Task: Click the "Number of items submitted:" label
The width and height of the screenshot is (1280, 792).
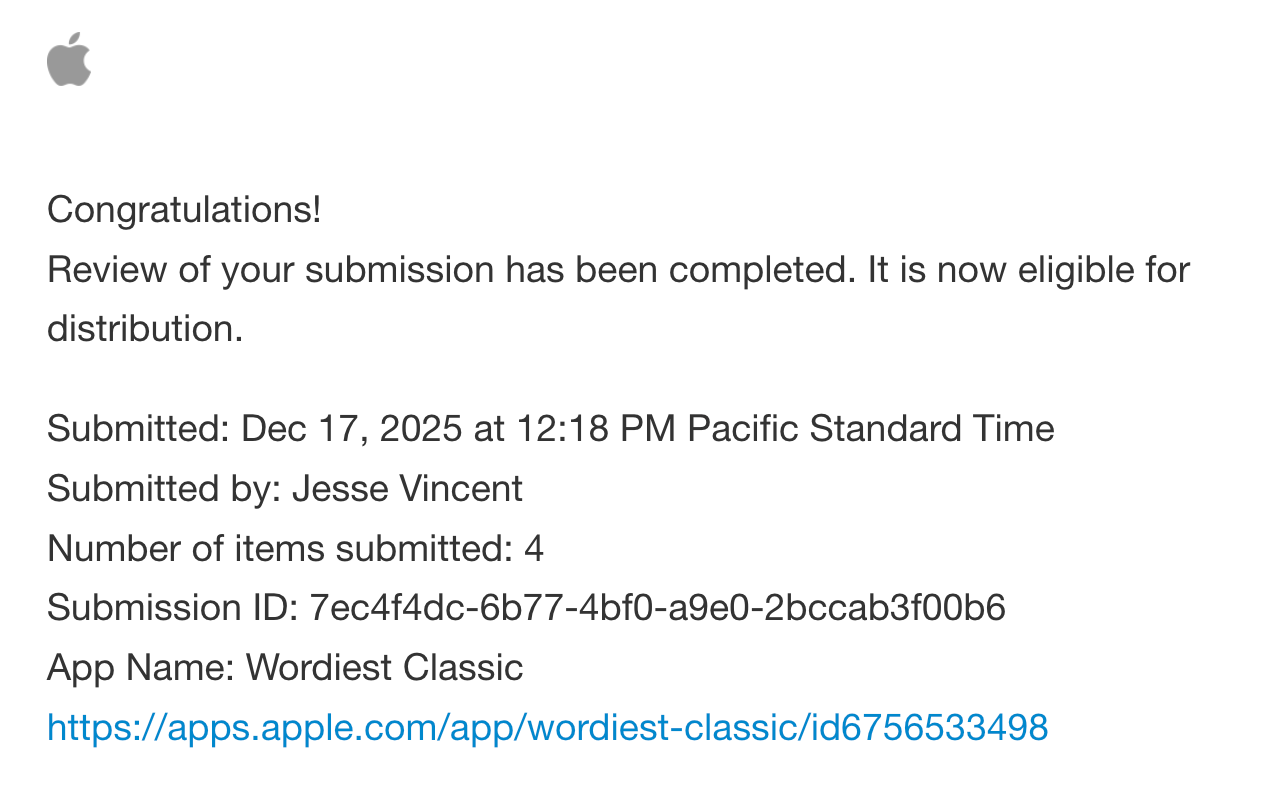Action: (x=280, y=549)
